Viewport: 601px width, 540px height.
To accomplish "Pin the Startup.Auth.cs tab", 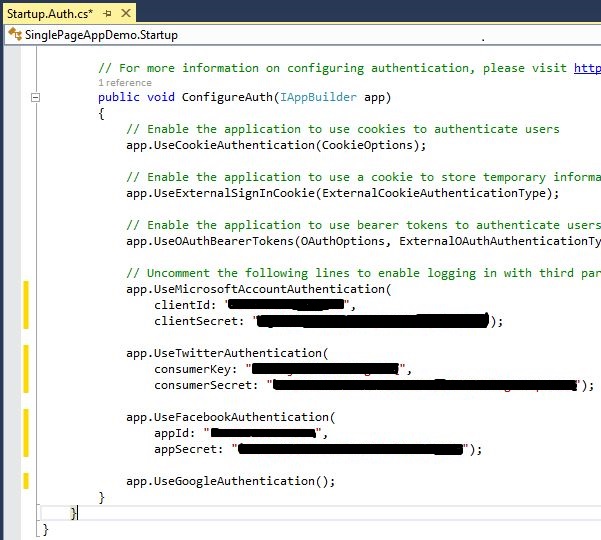I will point(107,14).
